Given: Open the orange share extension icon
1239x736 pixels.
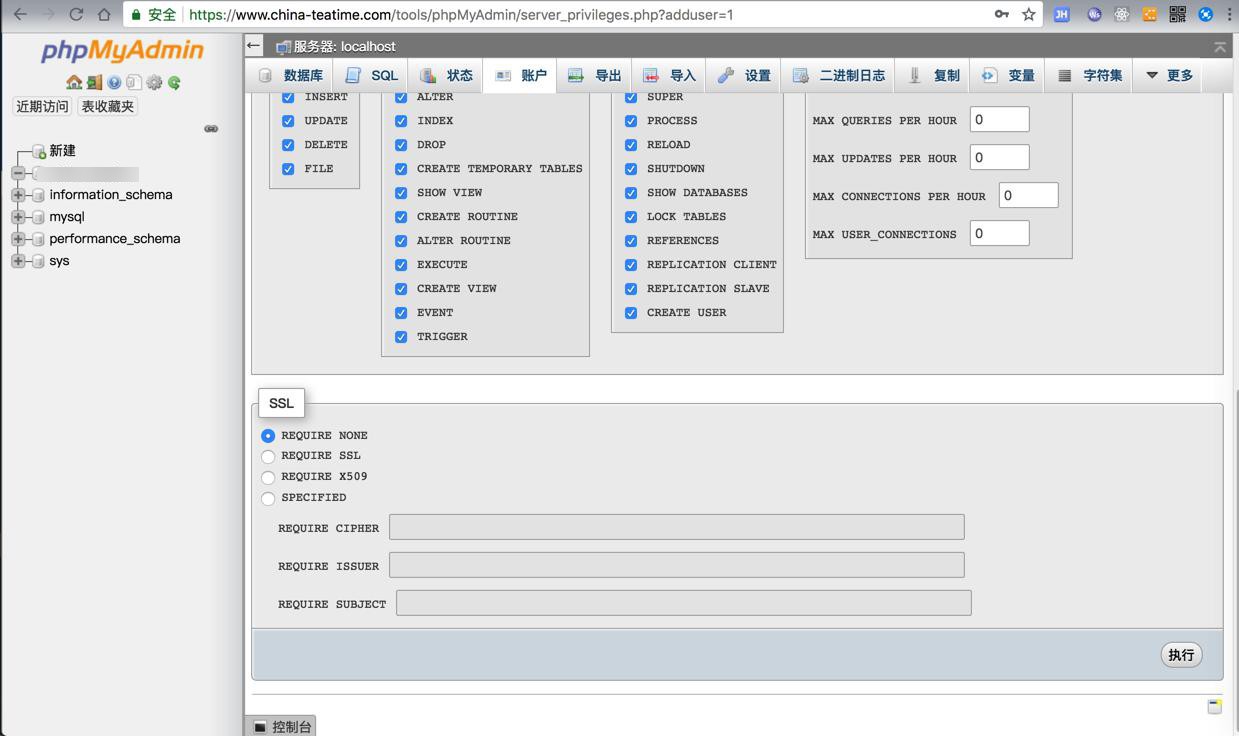Looking at the screenshot, I should 1149,15.
